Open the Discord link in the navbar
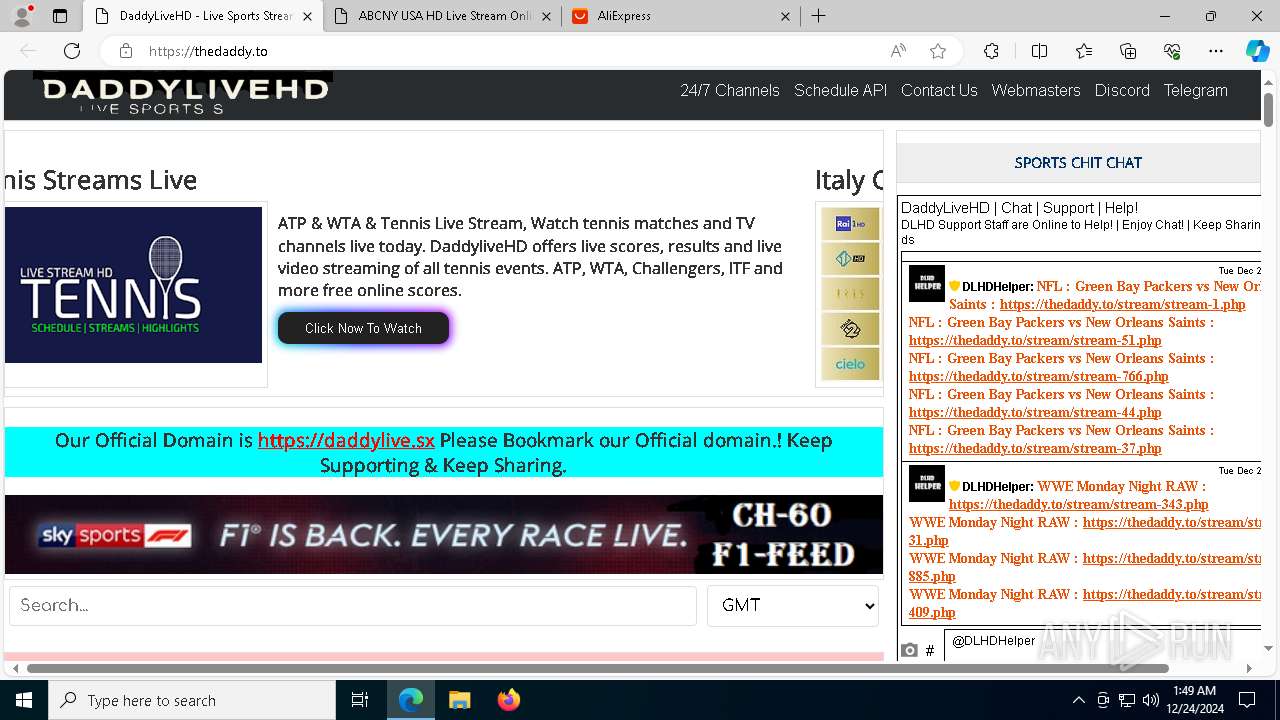Image resolution: width=1280 pixels, height=720 pixels. (x=1122, y=90)
